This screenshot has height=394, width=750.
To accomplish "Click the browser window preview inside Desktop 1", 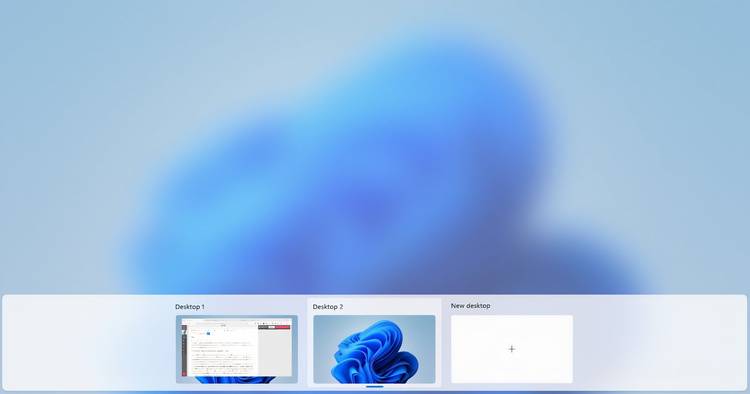I will point(237,347).
